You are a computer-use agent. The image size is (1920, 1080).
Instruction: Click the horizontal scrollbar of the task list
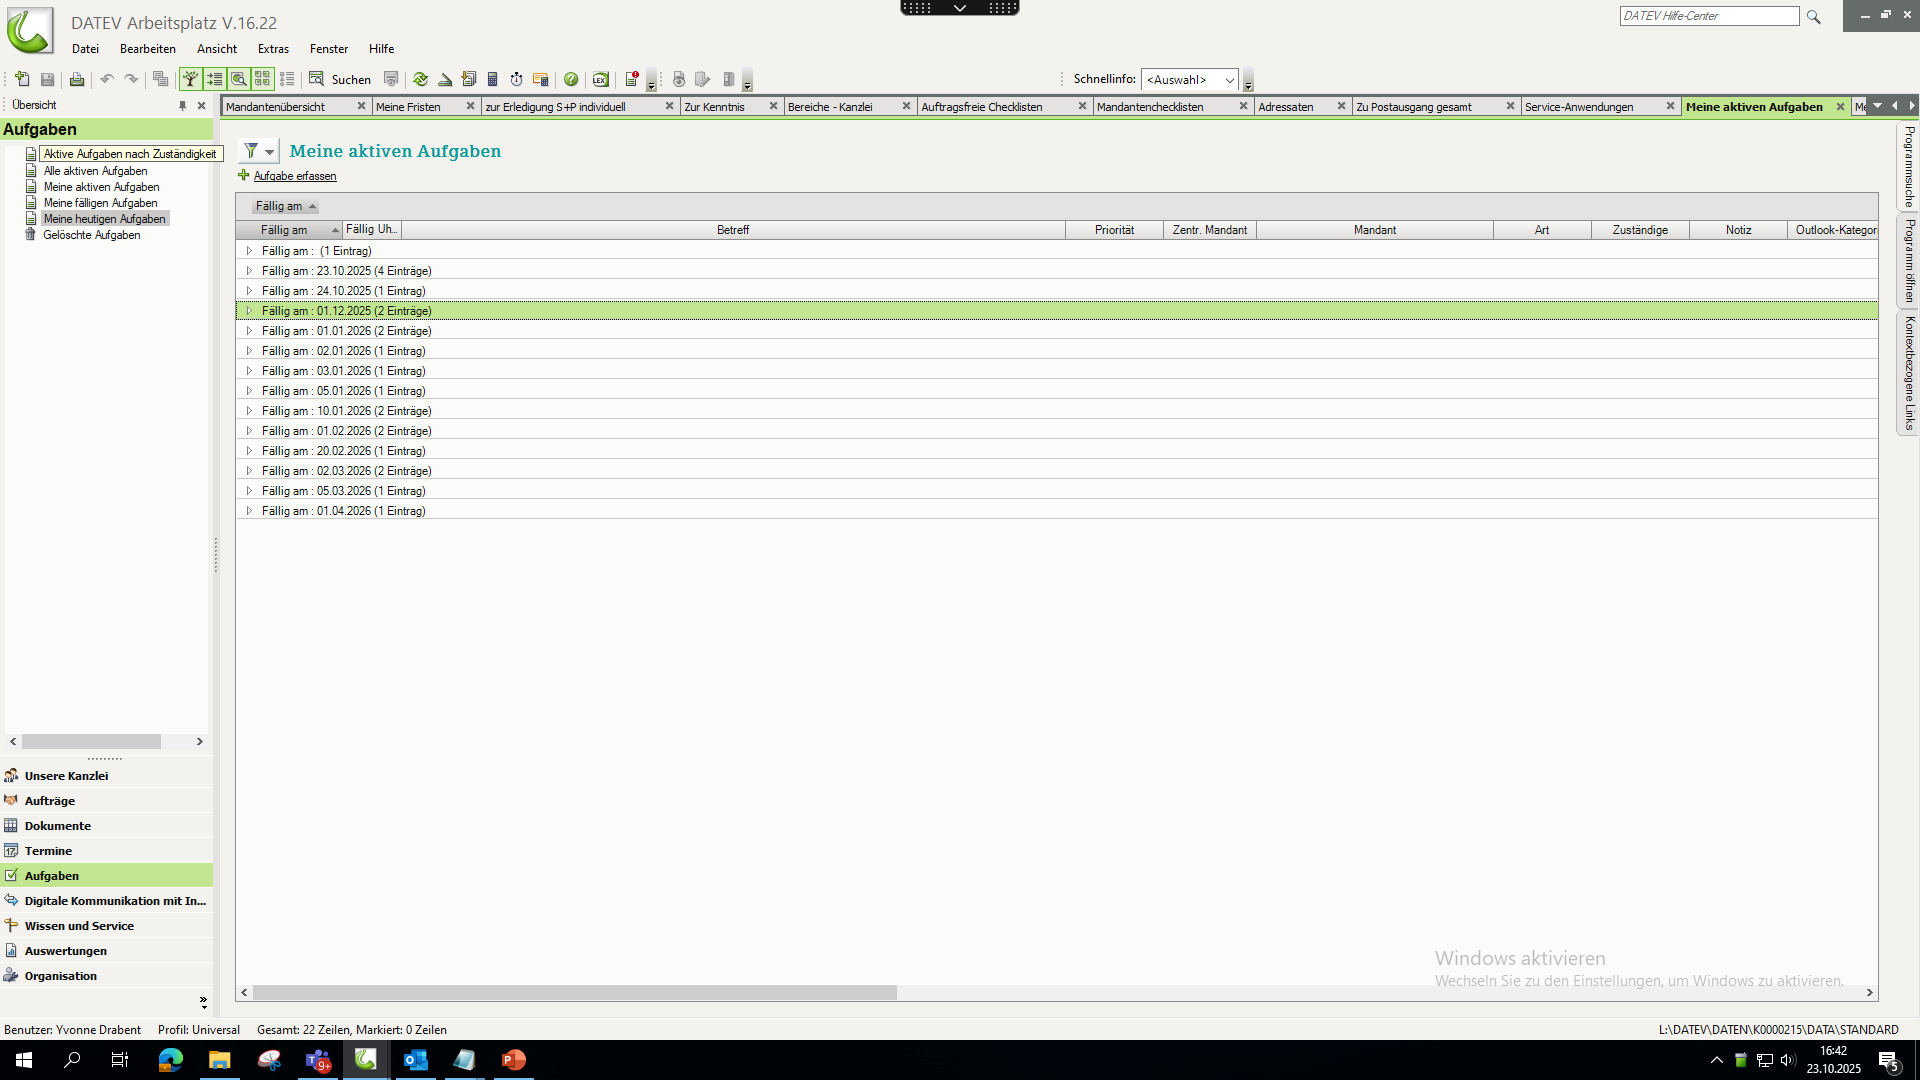575,993
